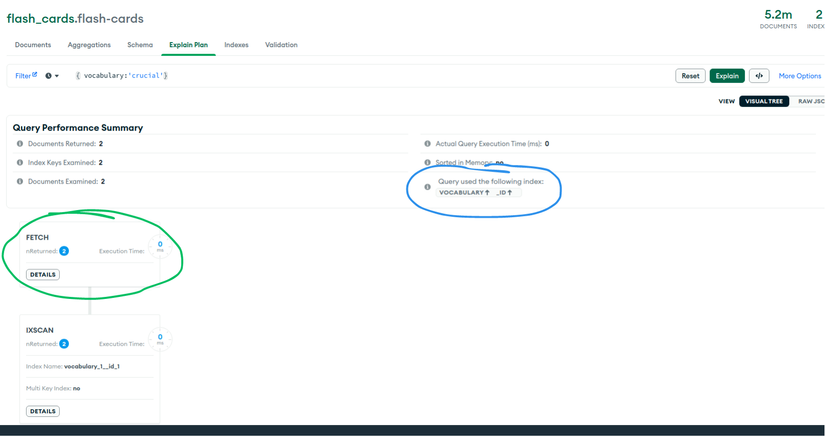The height and width of the screenshot is (436, 825).
Task: Click the Documents Examined info icon
Action: pos(20,181)
